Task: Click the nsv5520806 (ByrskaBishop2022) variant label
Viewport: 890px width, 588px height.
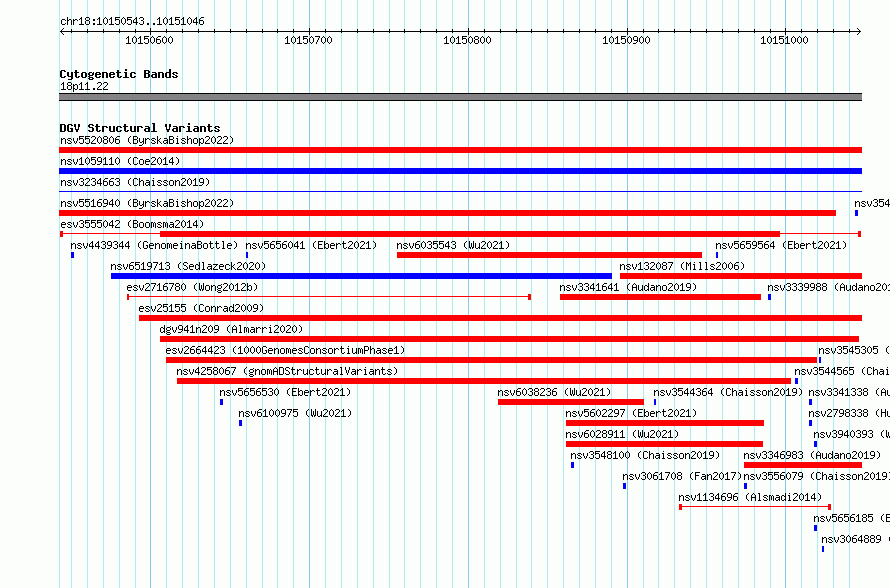Action: point(147,140)
